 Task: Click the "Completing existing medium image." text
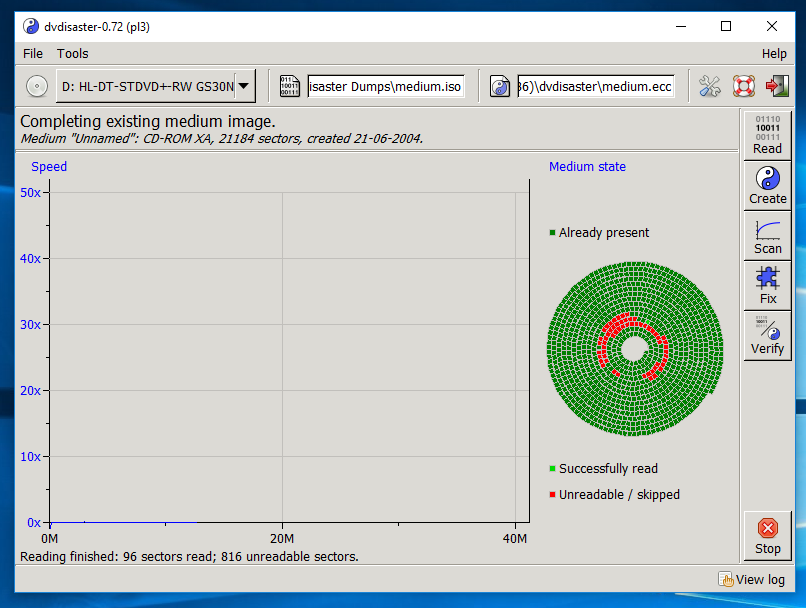(x=148, y=121)
